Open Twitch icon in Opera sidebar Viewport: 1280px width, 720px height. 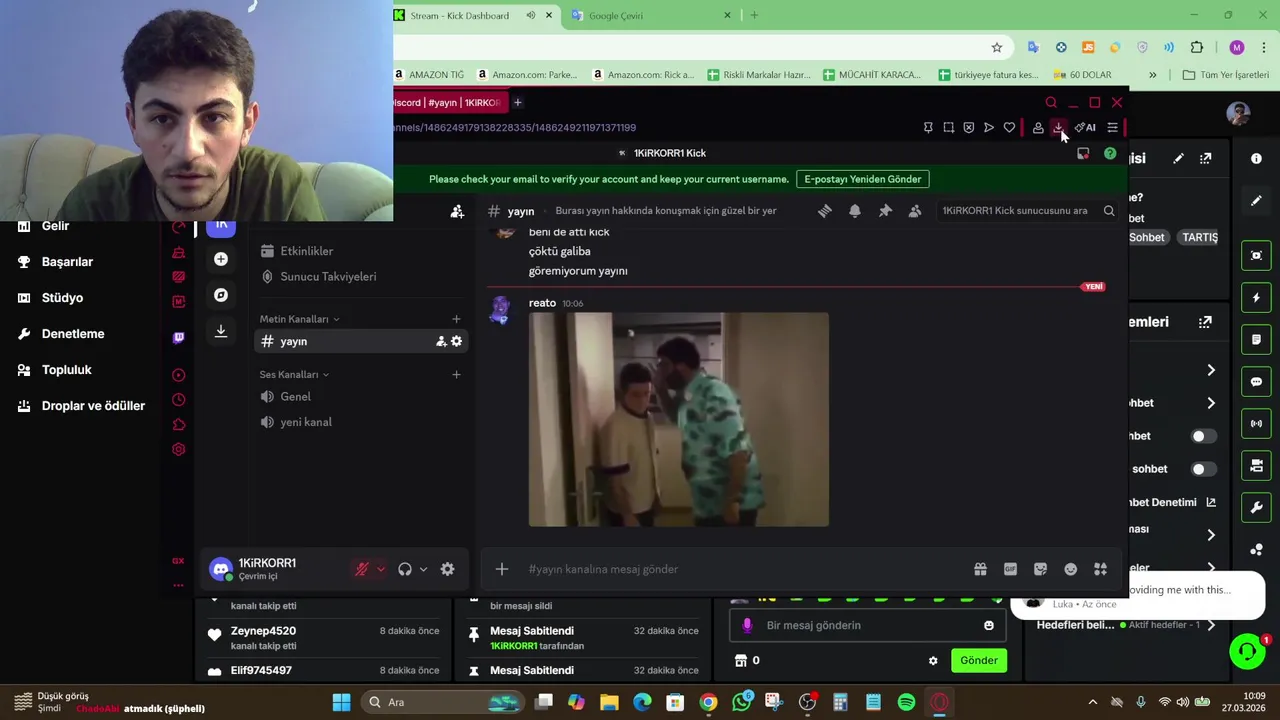178,338
